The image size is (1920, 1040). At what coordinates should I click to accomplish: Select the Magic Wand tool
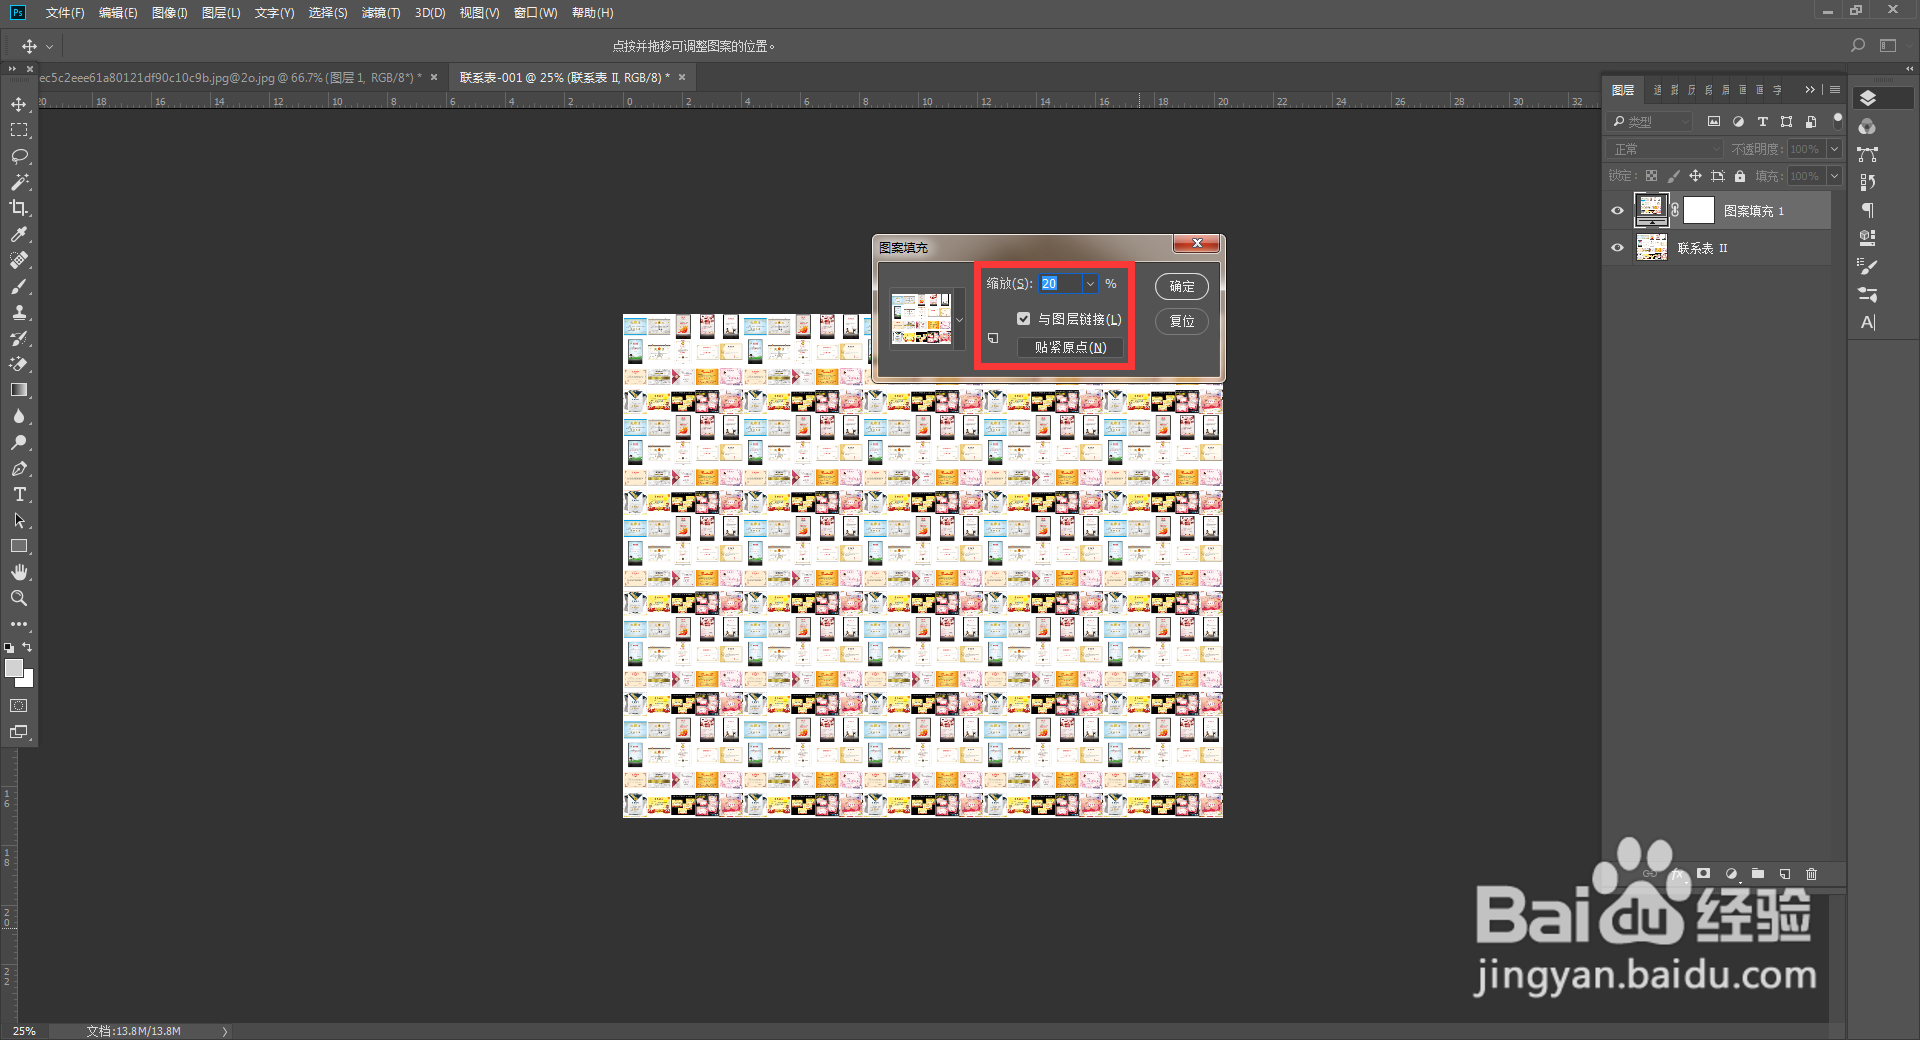pos(19,182)
